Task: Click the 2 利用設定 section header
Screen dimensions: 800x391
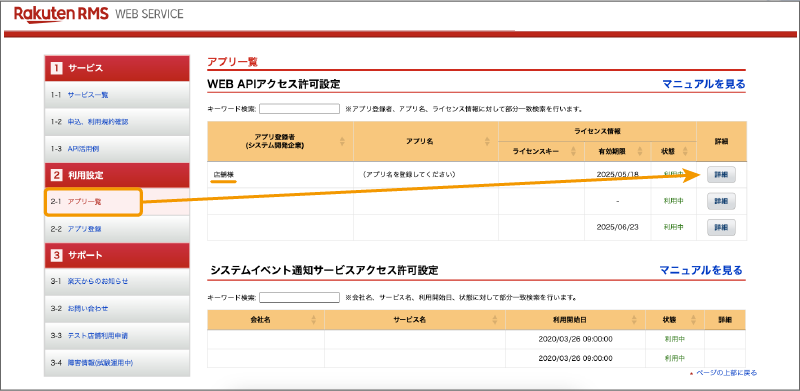Action: point(117,175)
